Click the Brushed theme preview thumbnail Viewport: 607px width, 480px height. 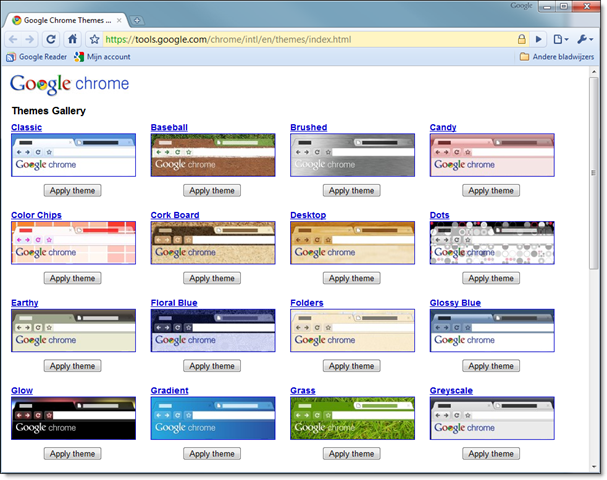[352, 155]
